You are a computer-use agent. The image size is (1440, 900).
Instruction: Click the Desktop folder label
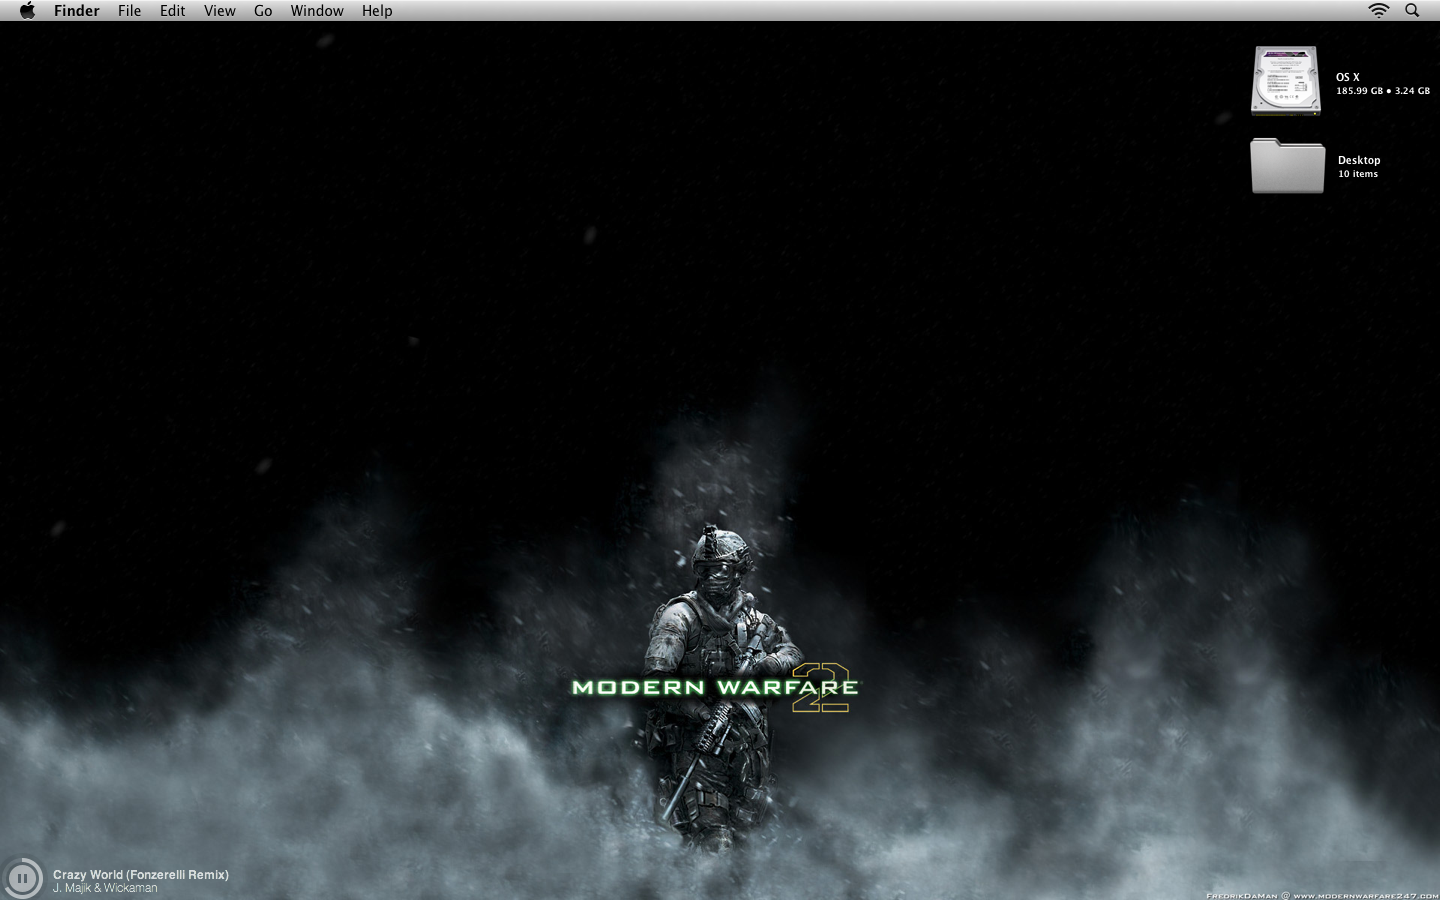pyautogui.click(x=1359, y=160)
